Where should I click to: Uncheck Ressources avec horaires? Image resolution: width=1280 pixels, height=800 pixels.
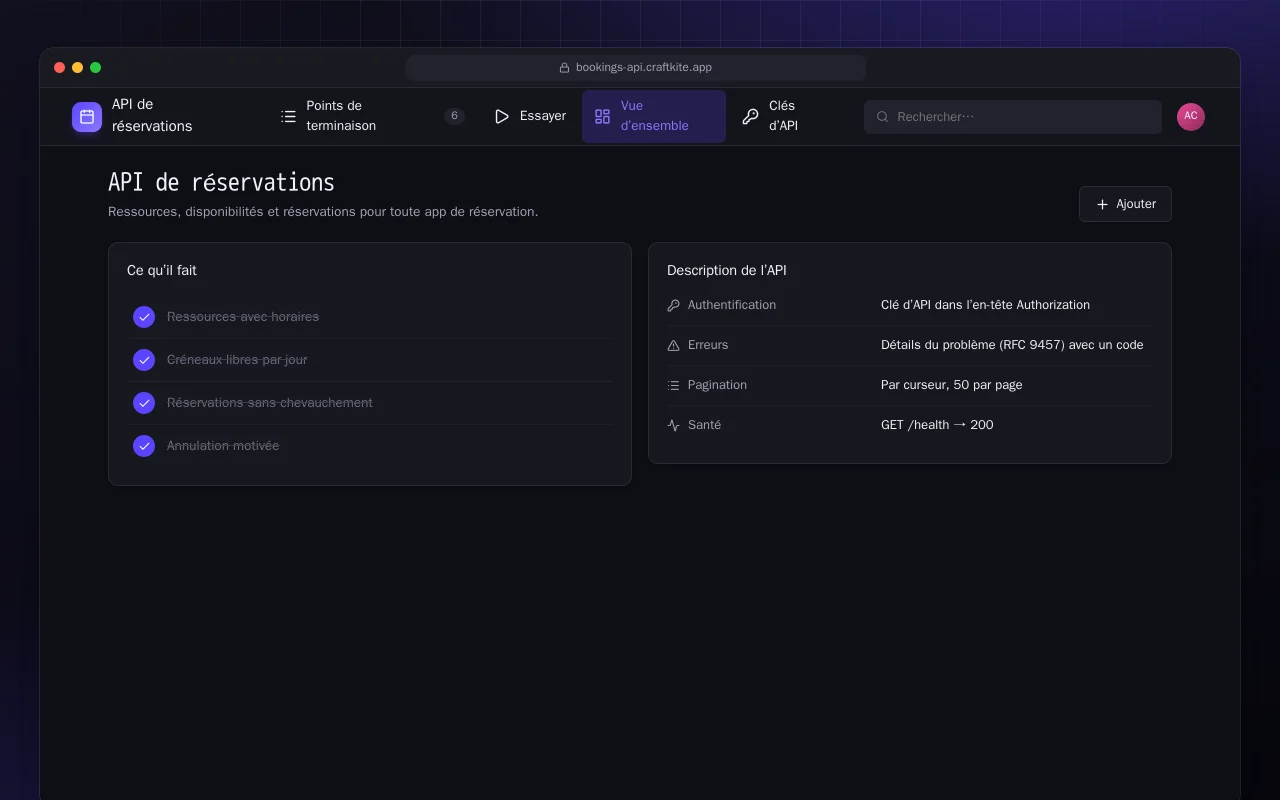[144, 317]
